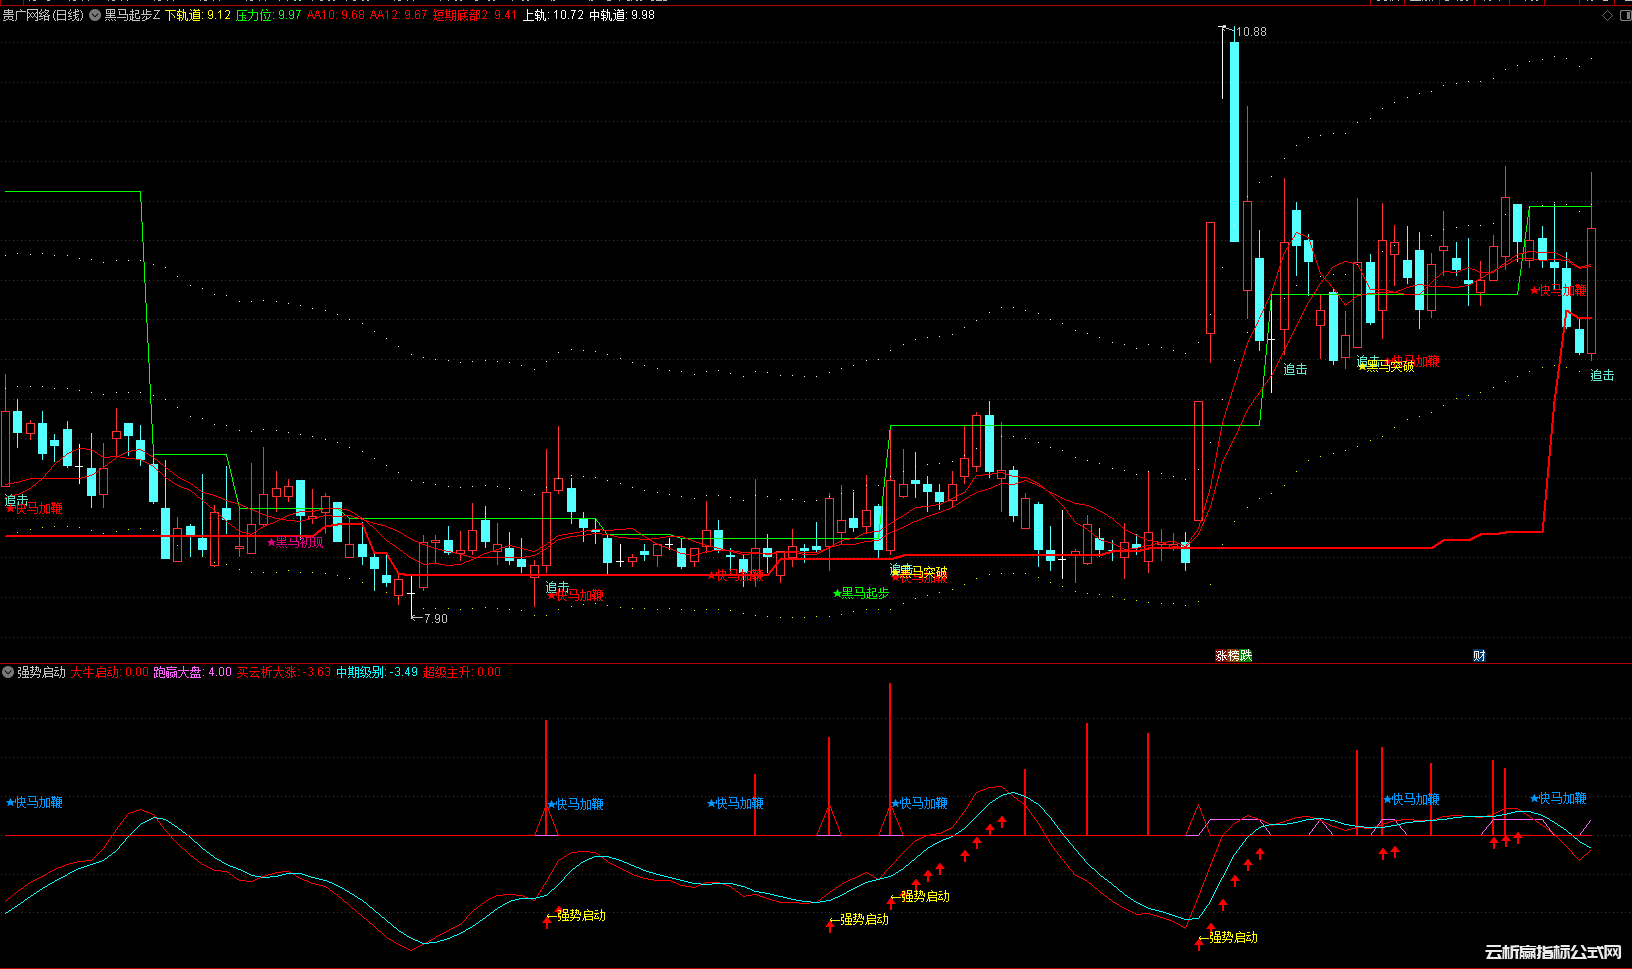1632x969 pixels.
Task: Click the 财 finance marker icon
Action: 1479,656
